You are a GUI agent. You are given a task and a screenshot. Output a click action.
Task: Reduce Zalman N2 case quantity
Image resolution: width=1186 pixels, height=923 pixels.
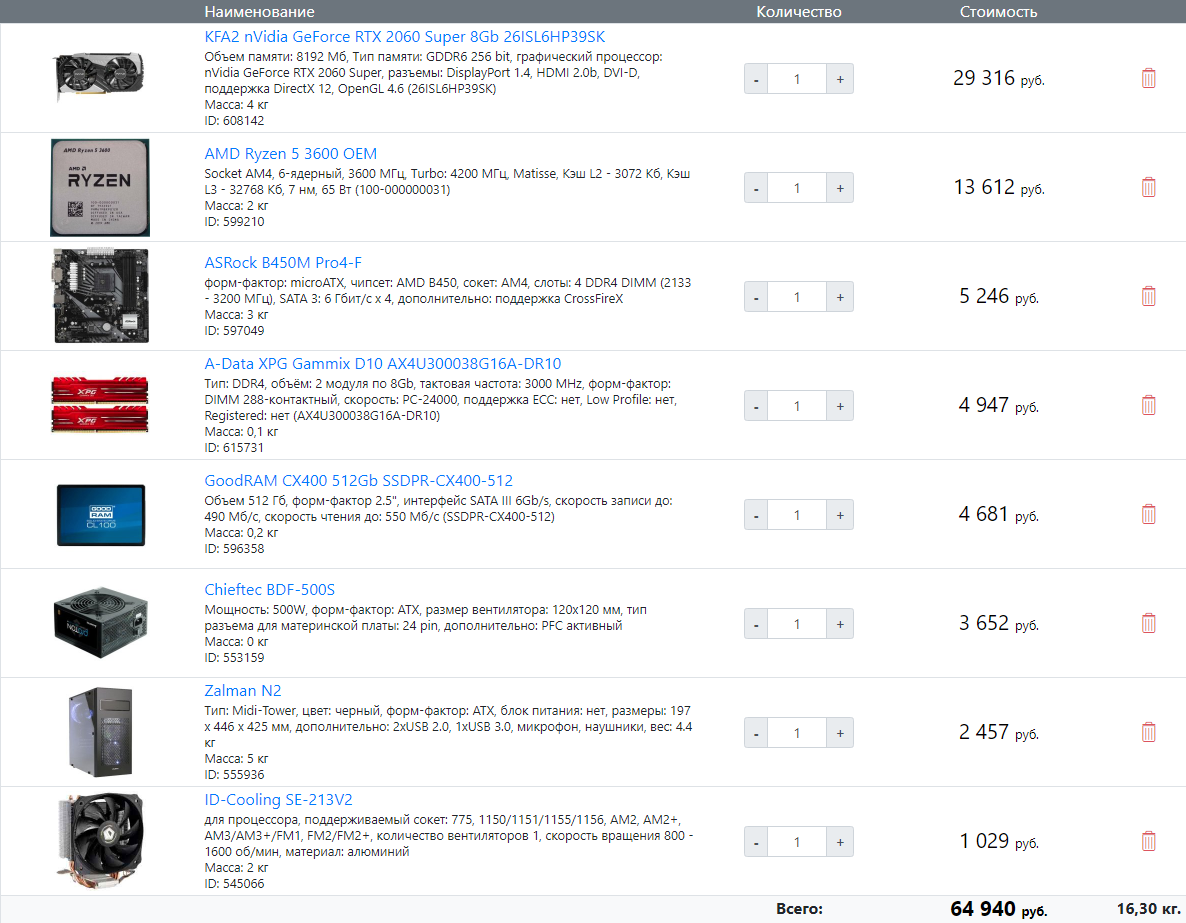tap(756, 732)
